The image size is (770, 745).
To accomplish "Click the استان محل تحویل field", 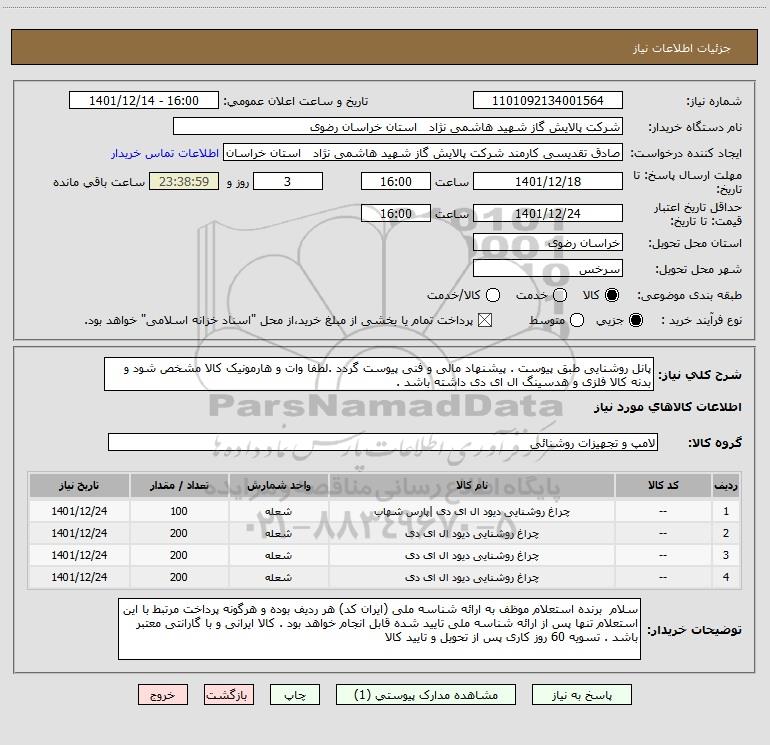I will (547, 243).
